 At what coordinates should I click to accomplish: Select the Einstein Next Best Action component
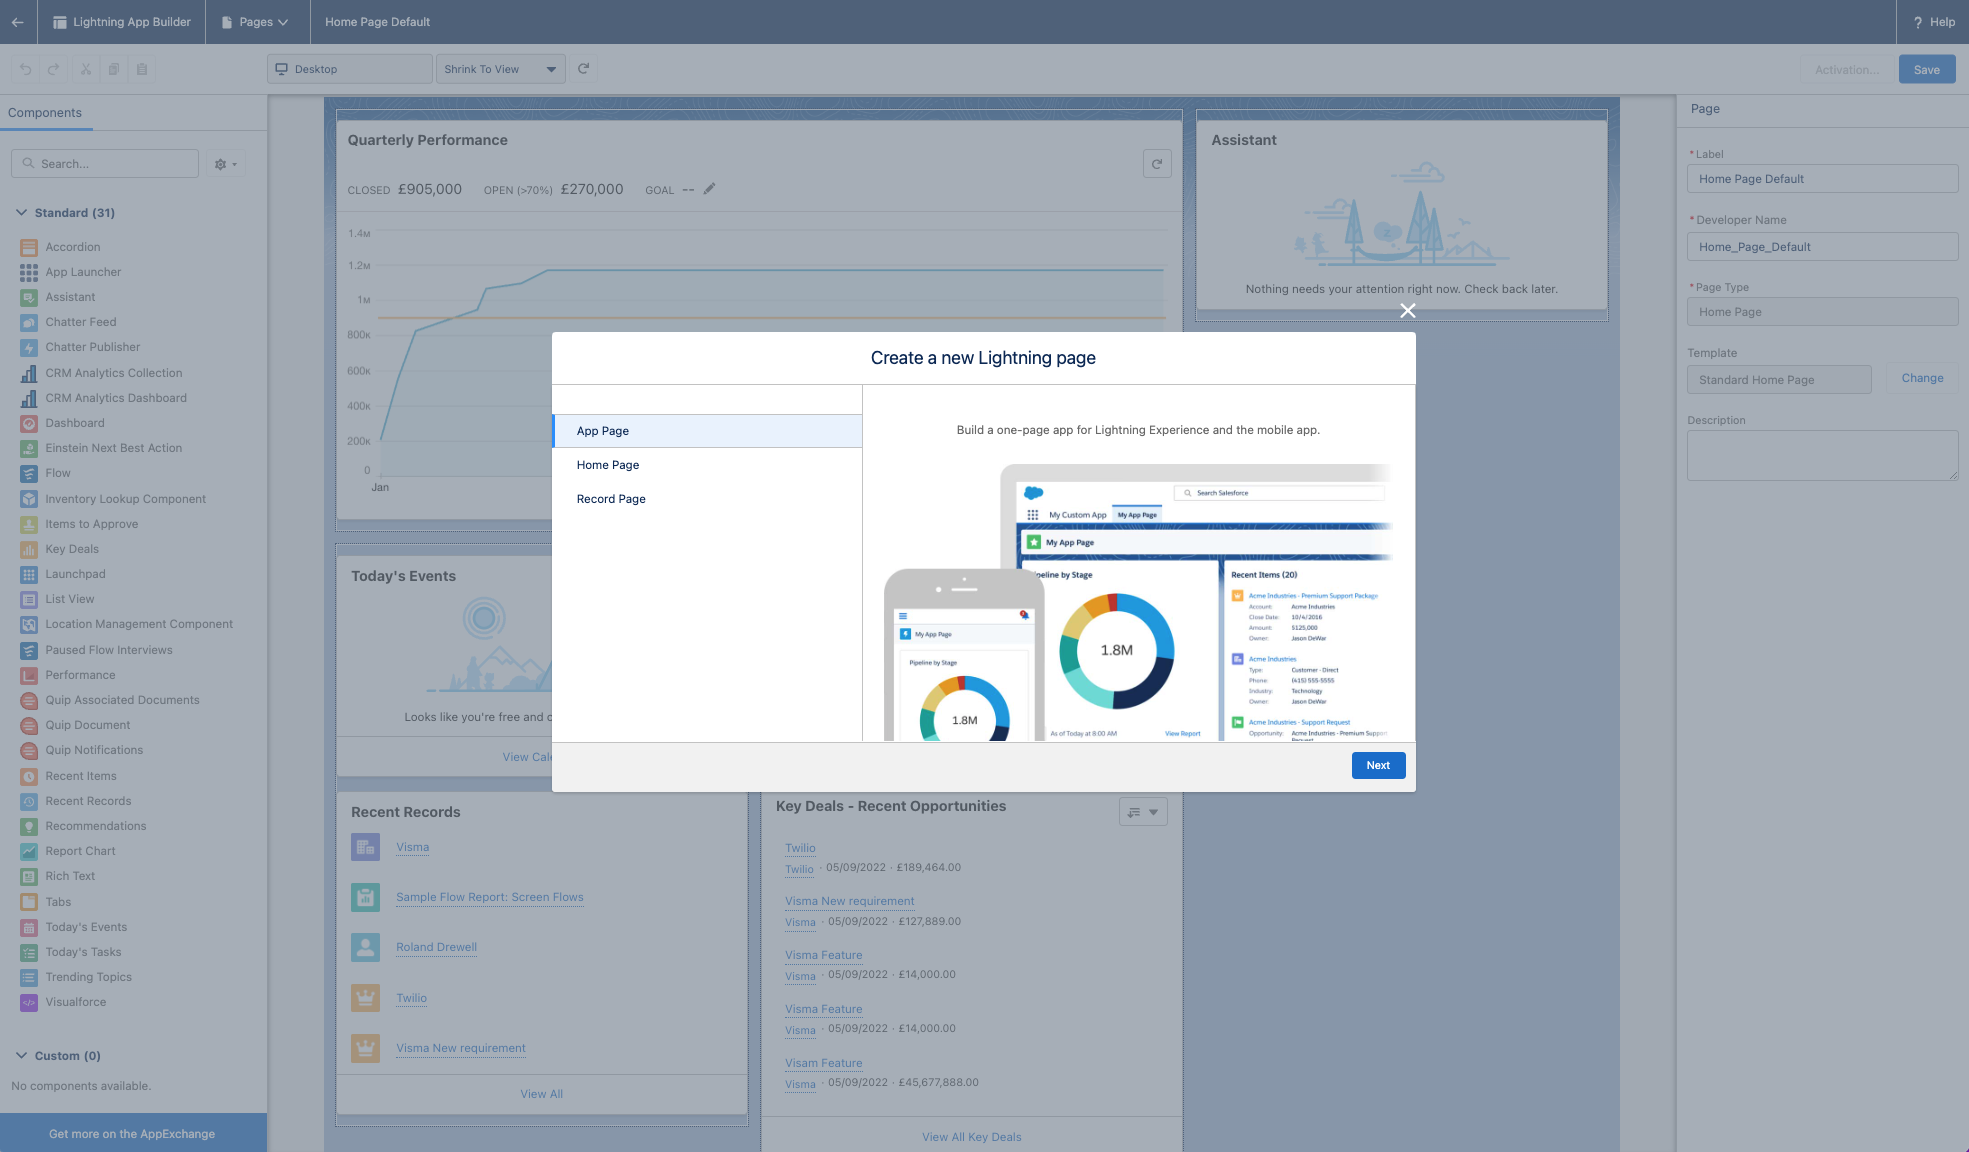pyautogui.click(x=114, y=448)
